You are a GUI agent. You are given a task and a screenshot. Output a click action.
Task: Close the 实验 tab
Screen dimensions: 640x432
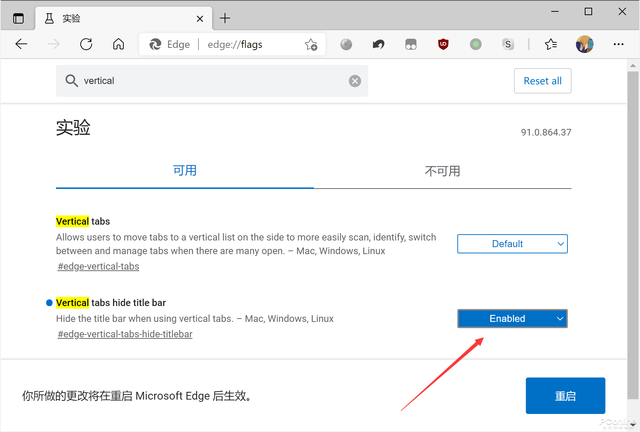coord(200,19)
